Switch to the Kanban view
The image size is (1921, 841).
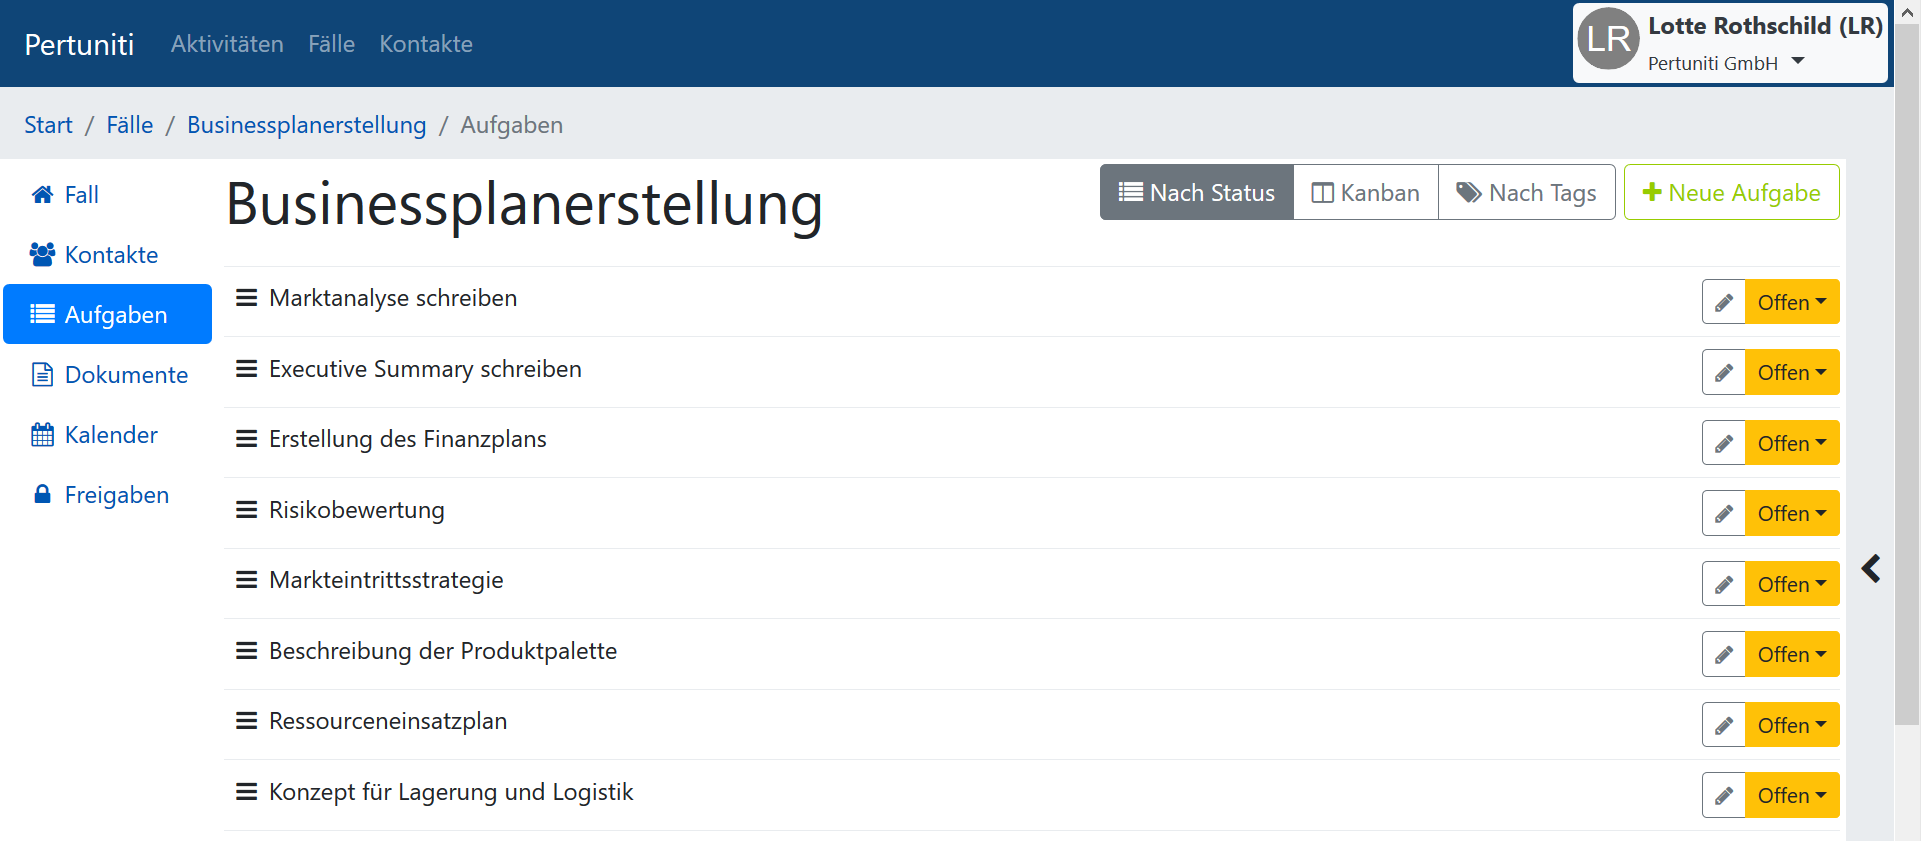pyautogui.click(x=1366, y=192)
